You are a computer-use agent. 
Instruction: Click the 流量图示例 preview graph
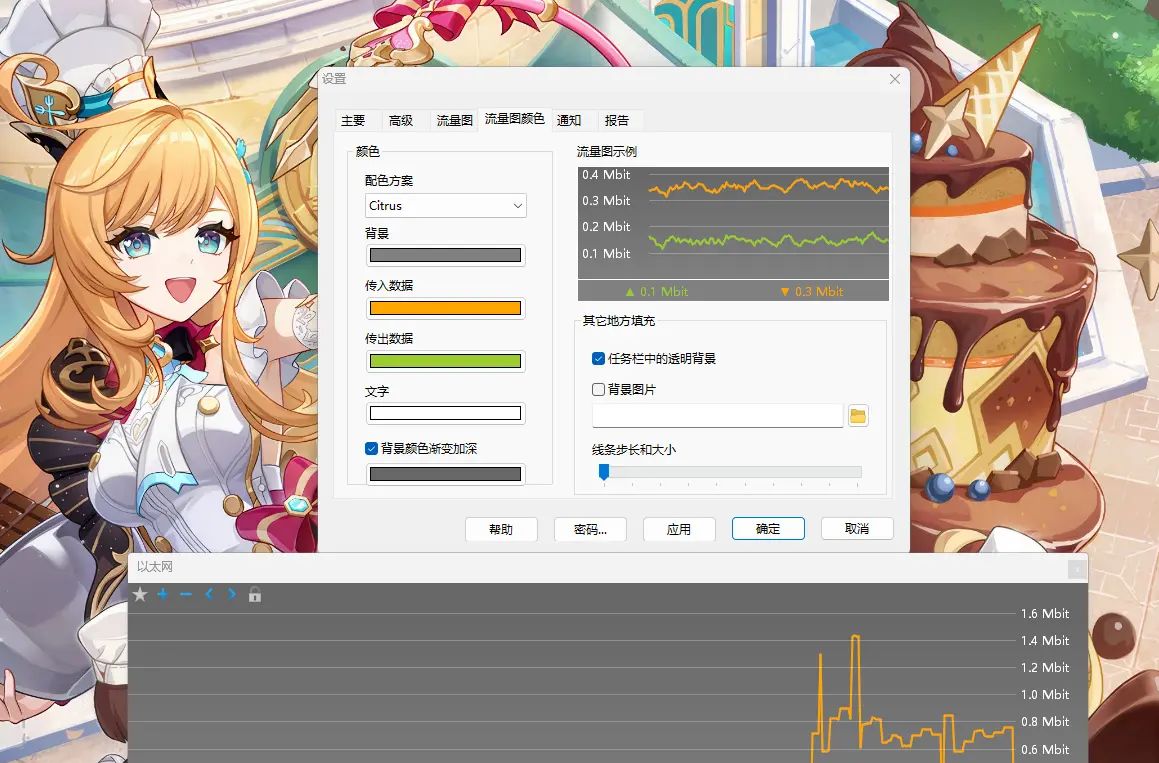coord(733,234)
